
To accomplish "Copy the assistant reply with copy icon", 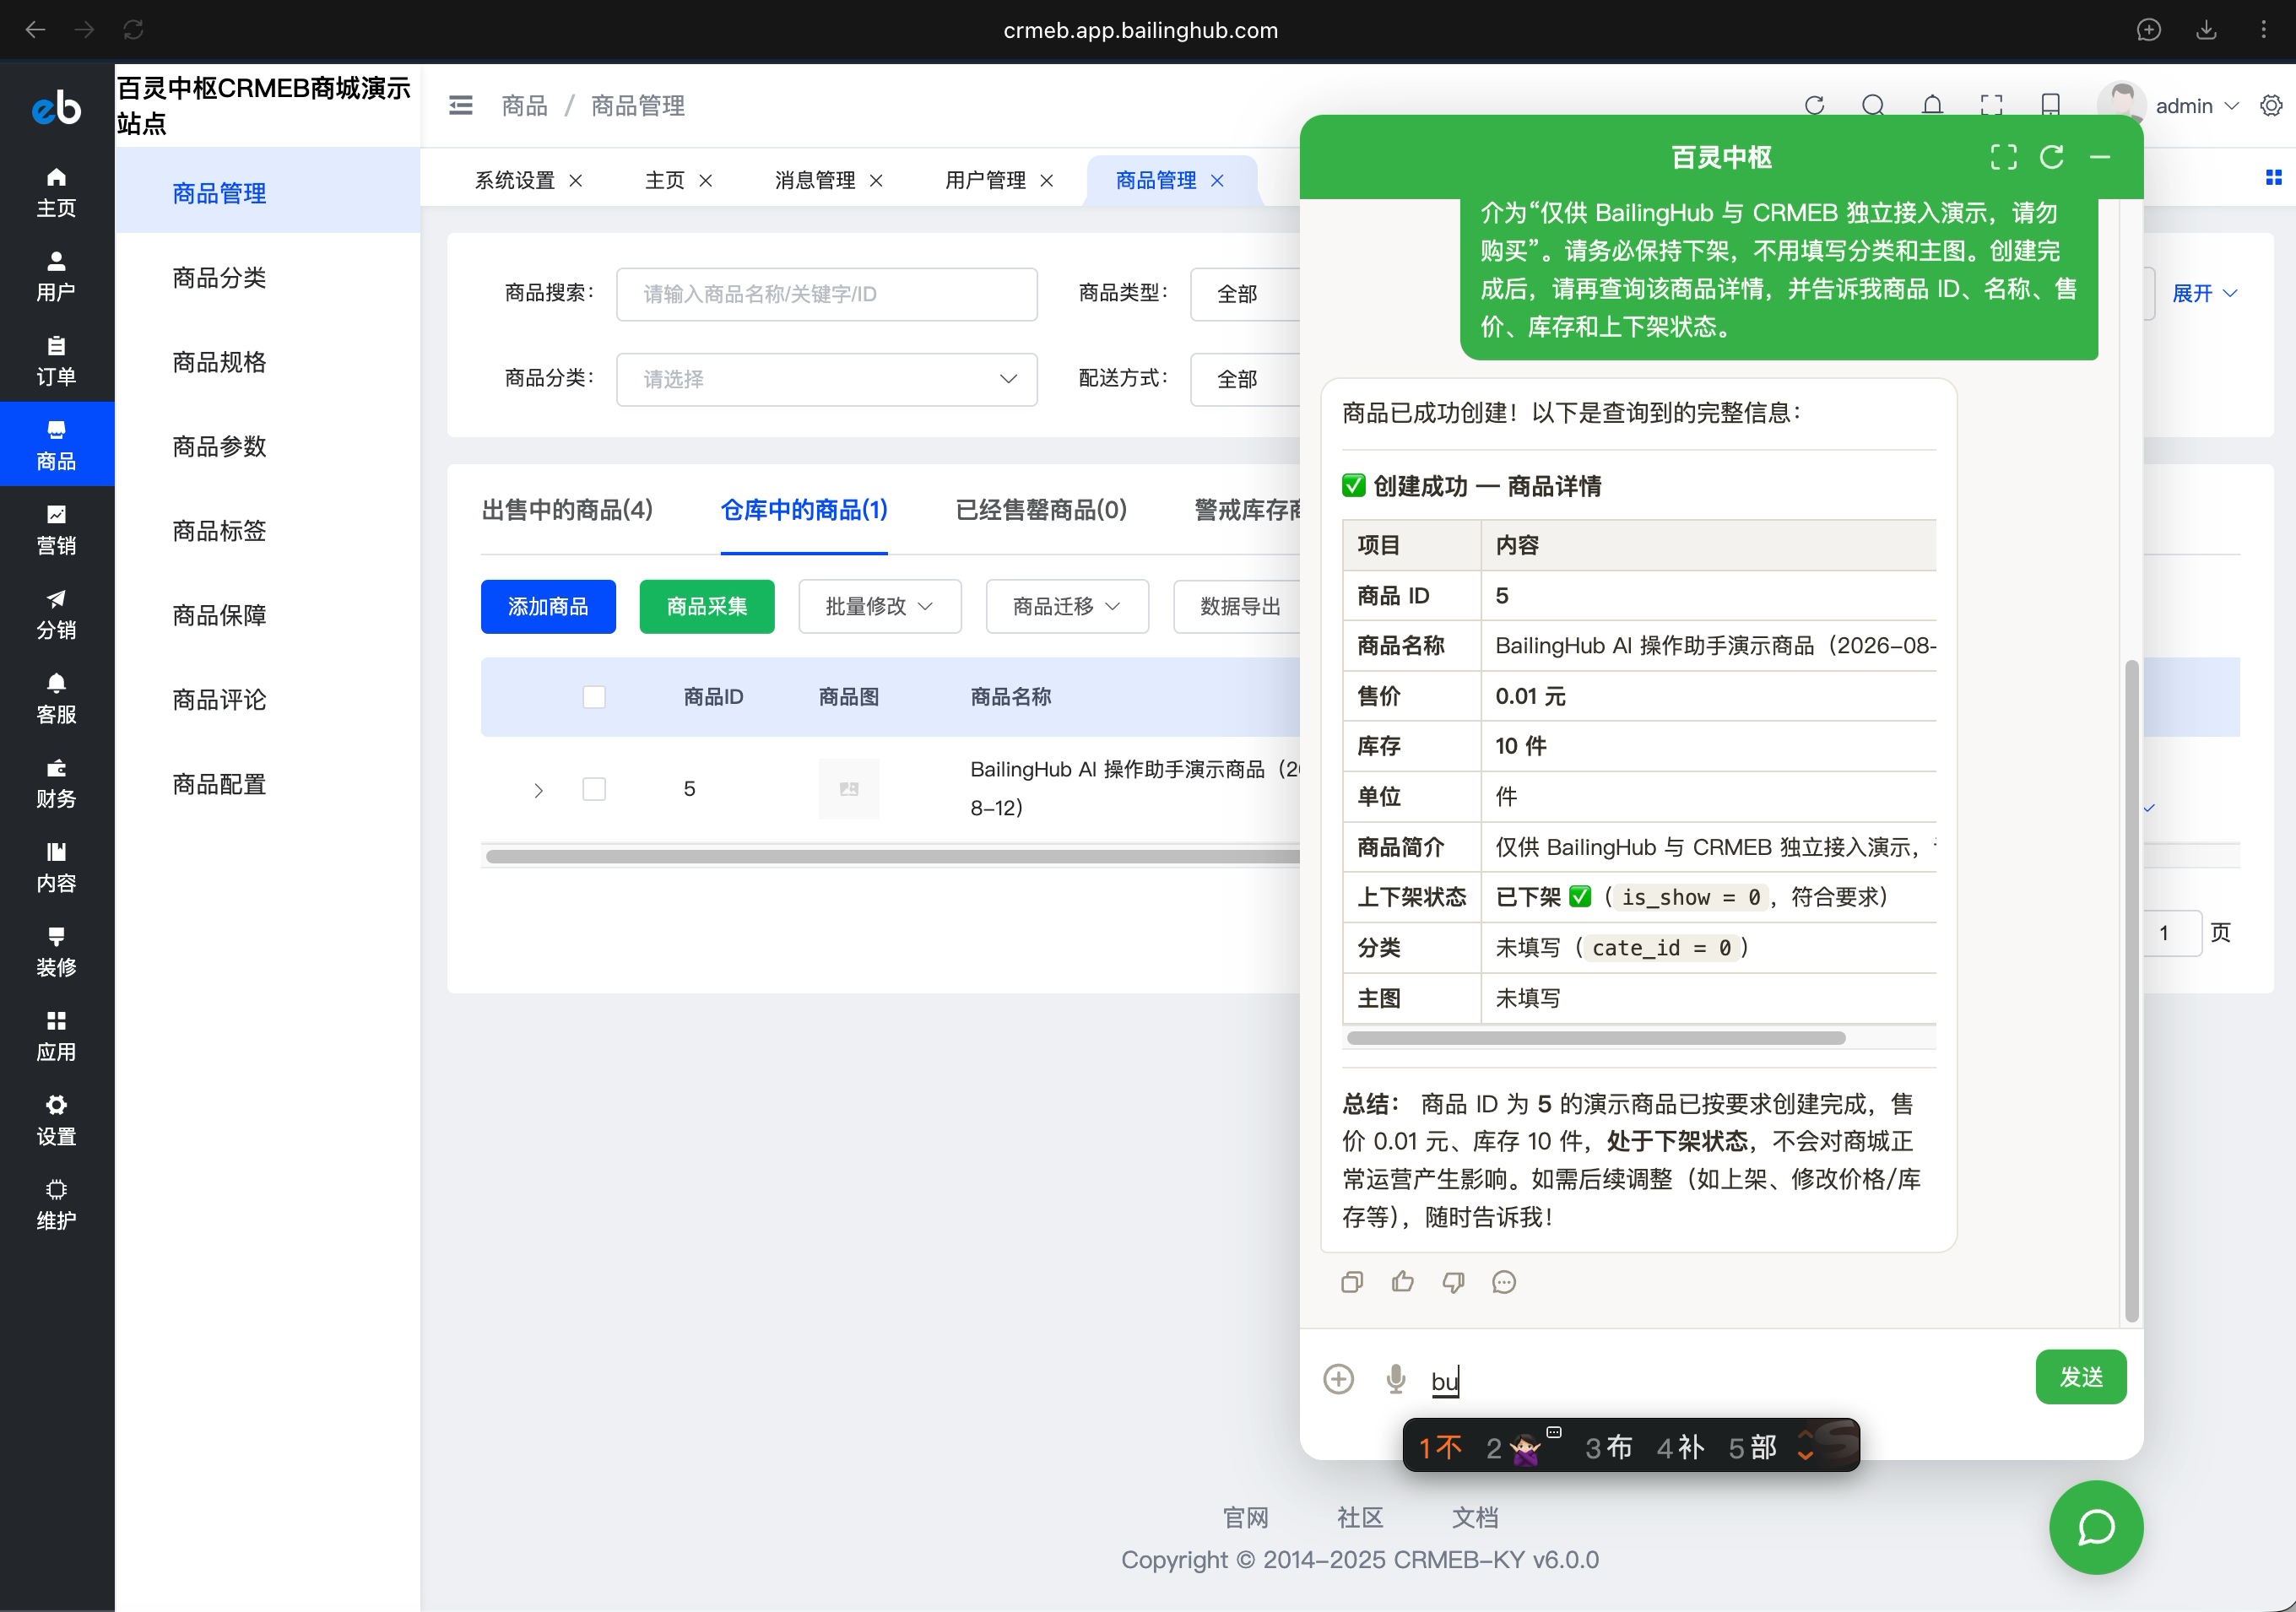I will (1352, 1281).
